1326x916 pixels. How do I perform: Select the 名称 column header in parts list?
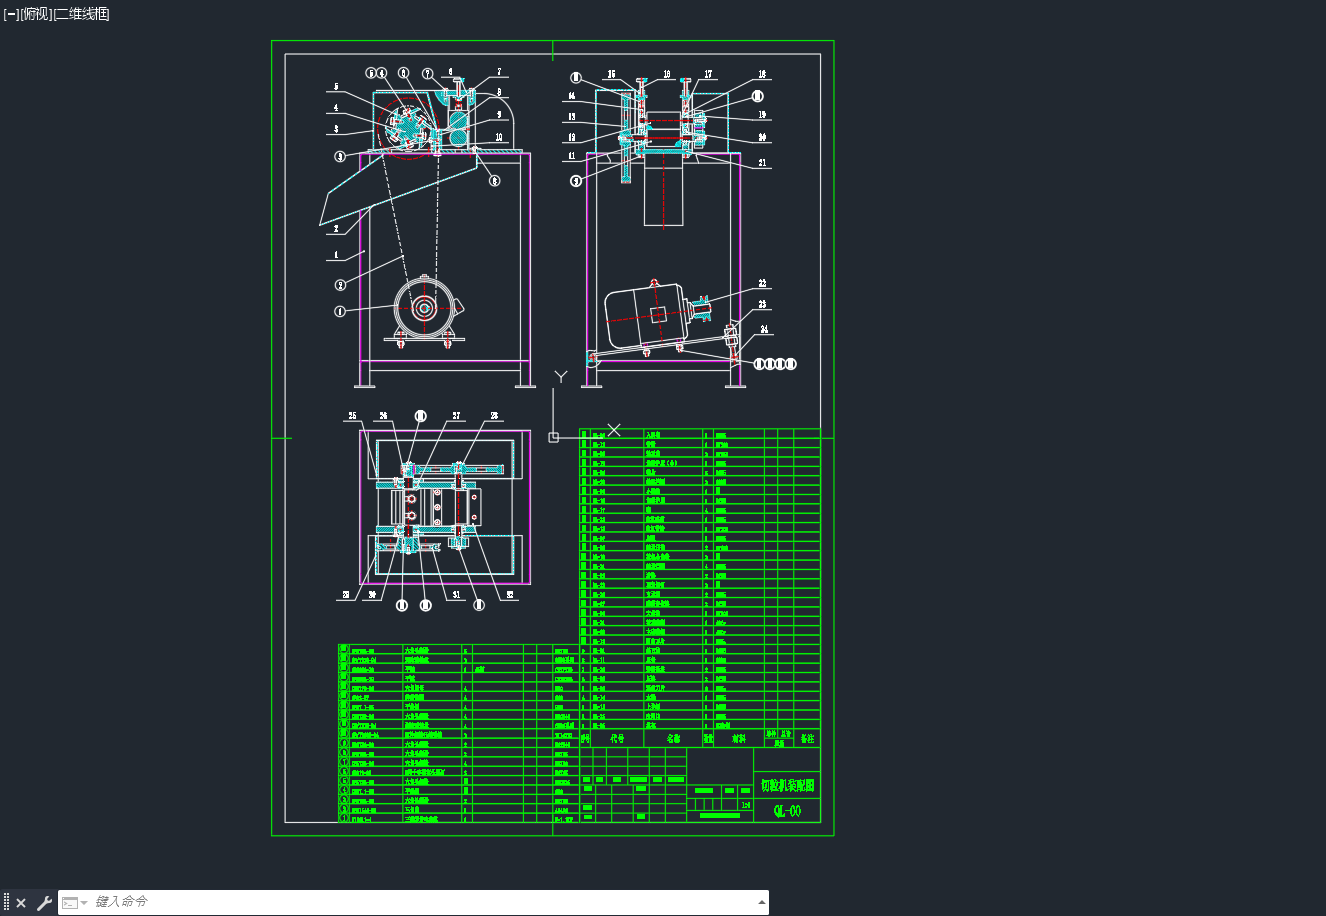(674, 739)
